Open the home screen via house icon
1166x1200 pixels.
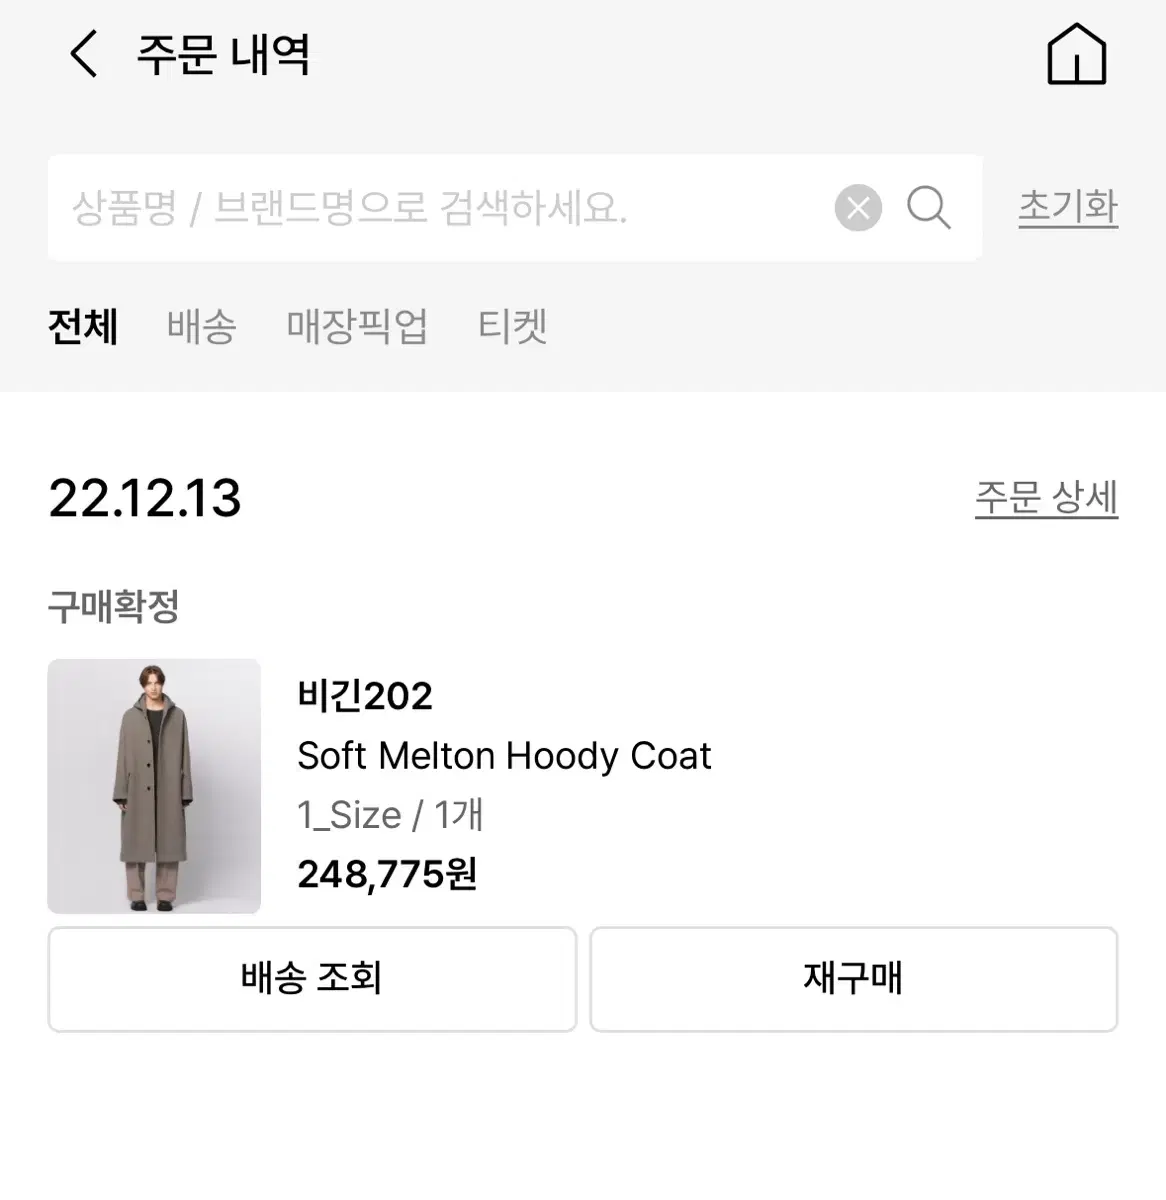point(1076,53)
